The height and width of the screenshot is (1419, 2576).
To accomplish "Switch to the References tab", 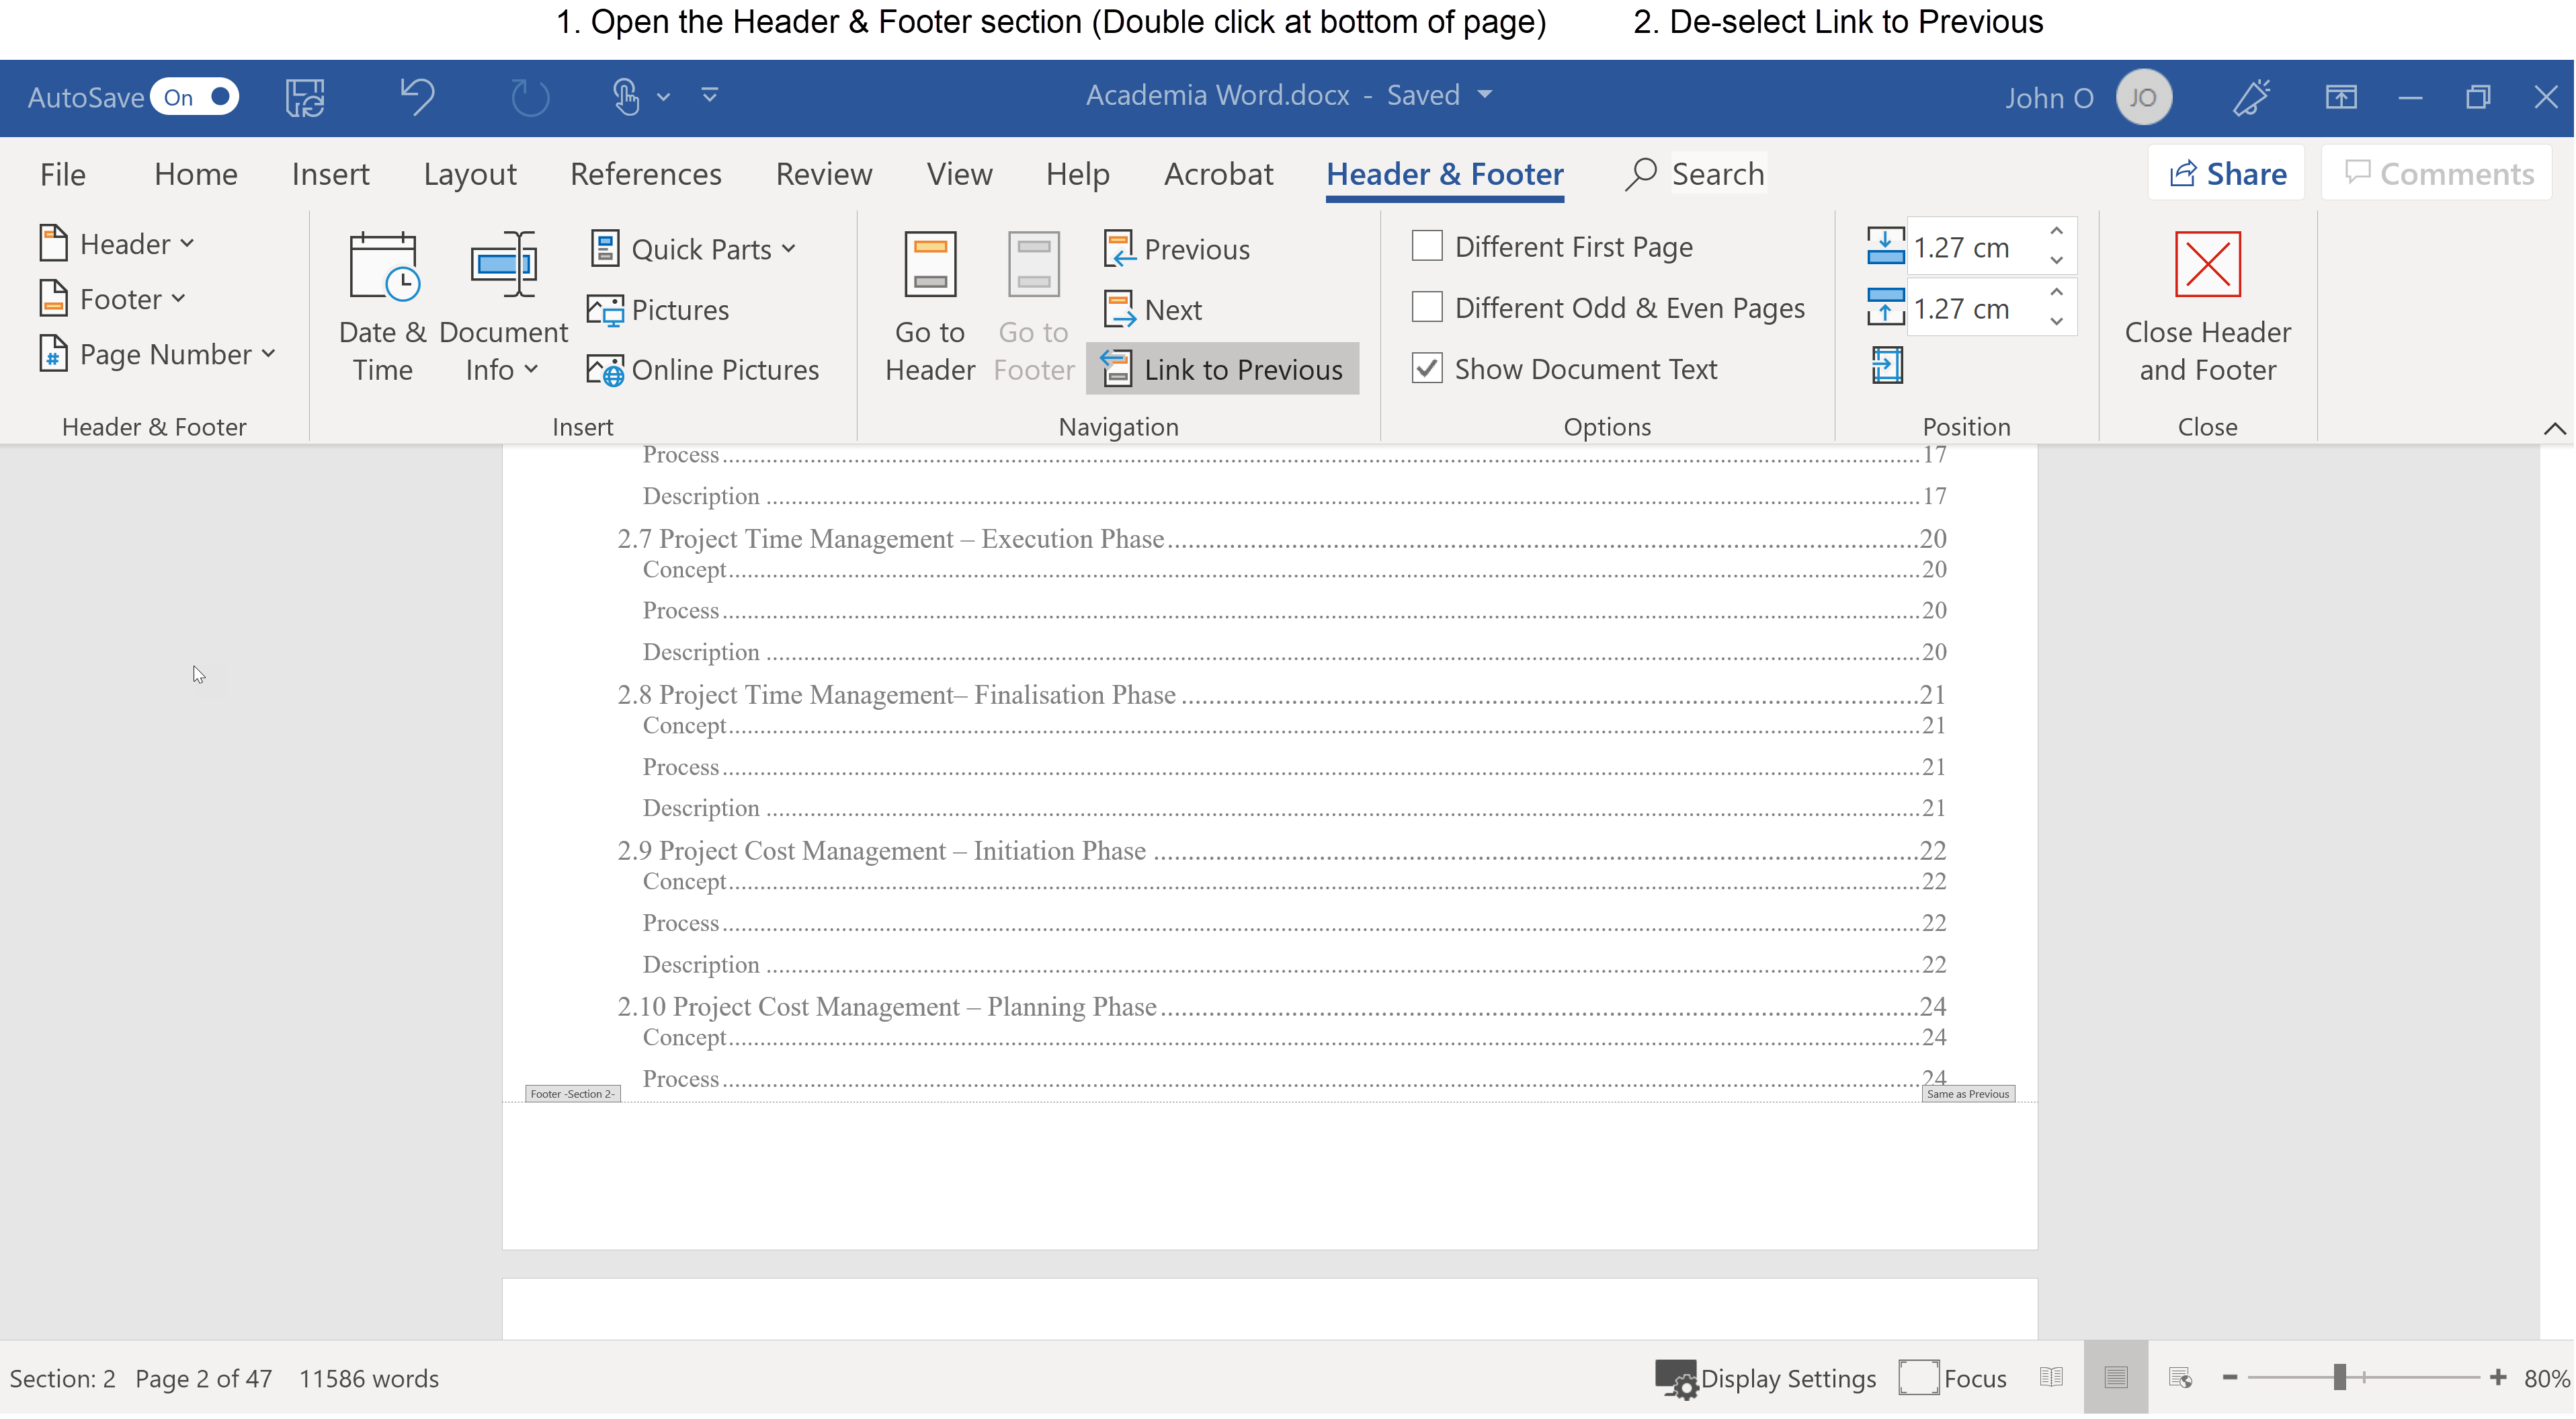I will click(646, 173).
